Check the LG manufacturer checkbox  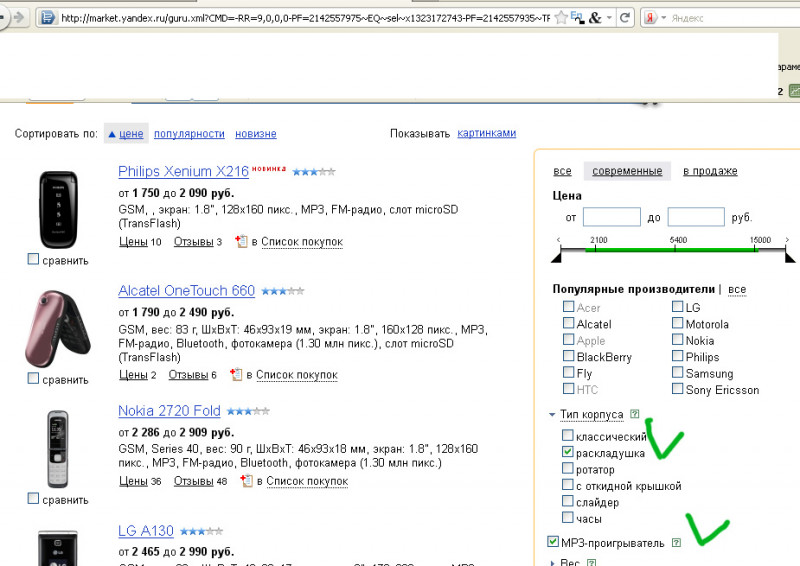click(x=678, y=306)
